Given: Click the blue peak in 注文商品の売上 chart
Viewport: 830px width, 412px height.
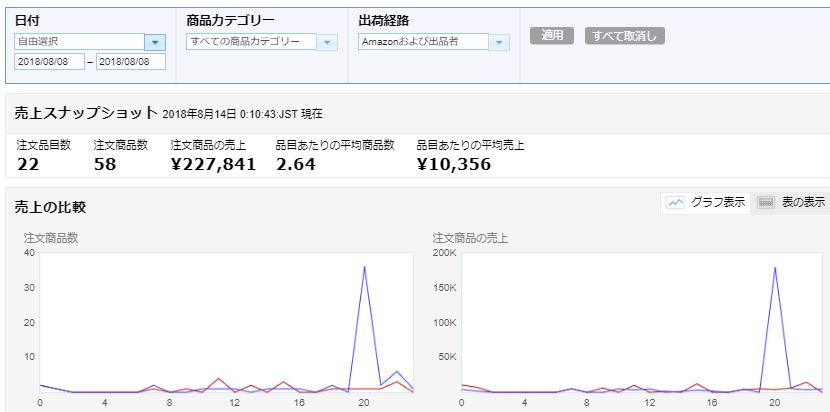Looking at the screenshot, I should click(x=775, y=267).
